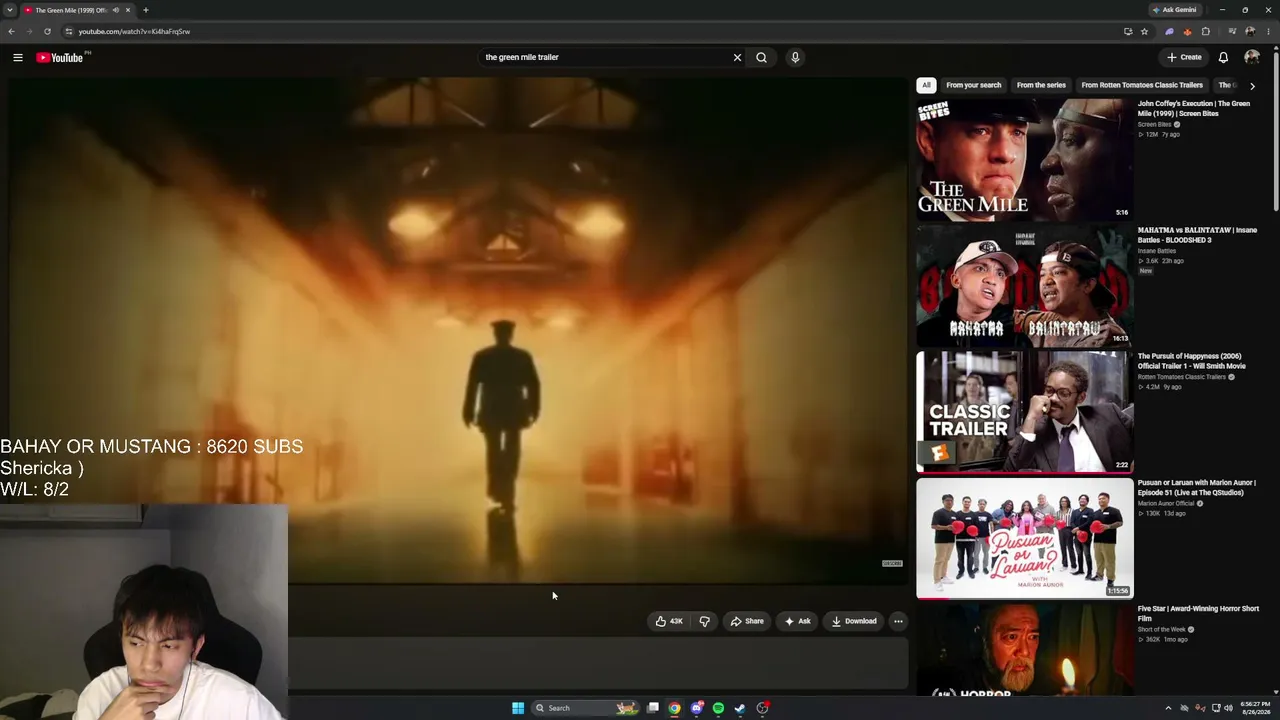Open Chrome from the taskbar
Screen dimensions: 1280x720
point(675,708)
